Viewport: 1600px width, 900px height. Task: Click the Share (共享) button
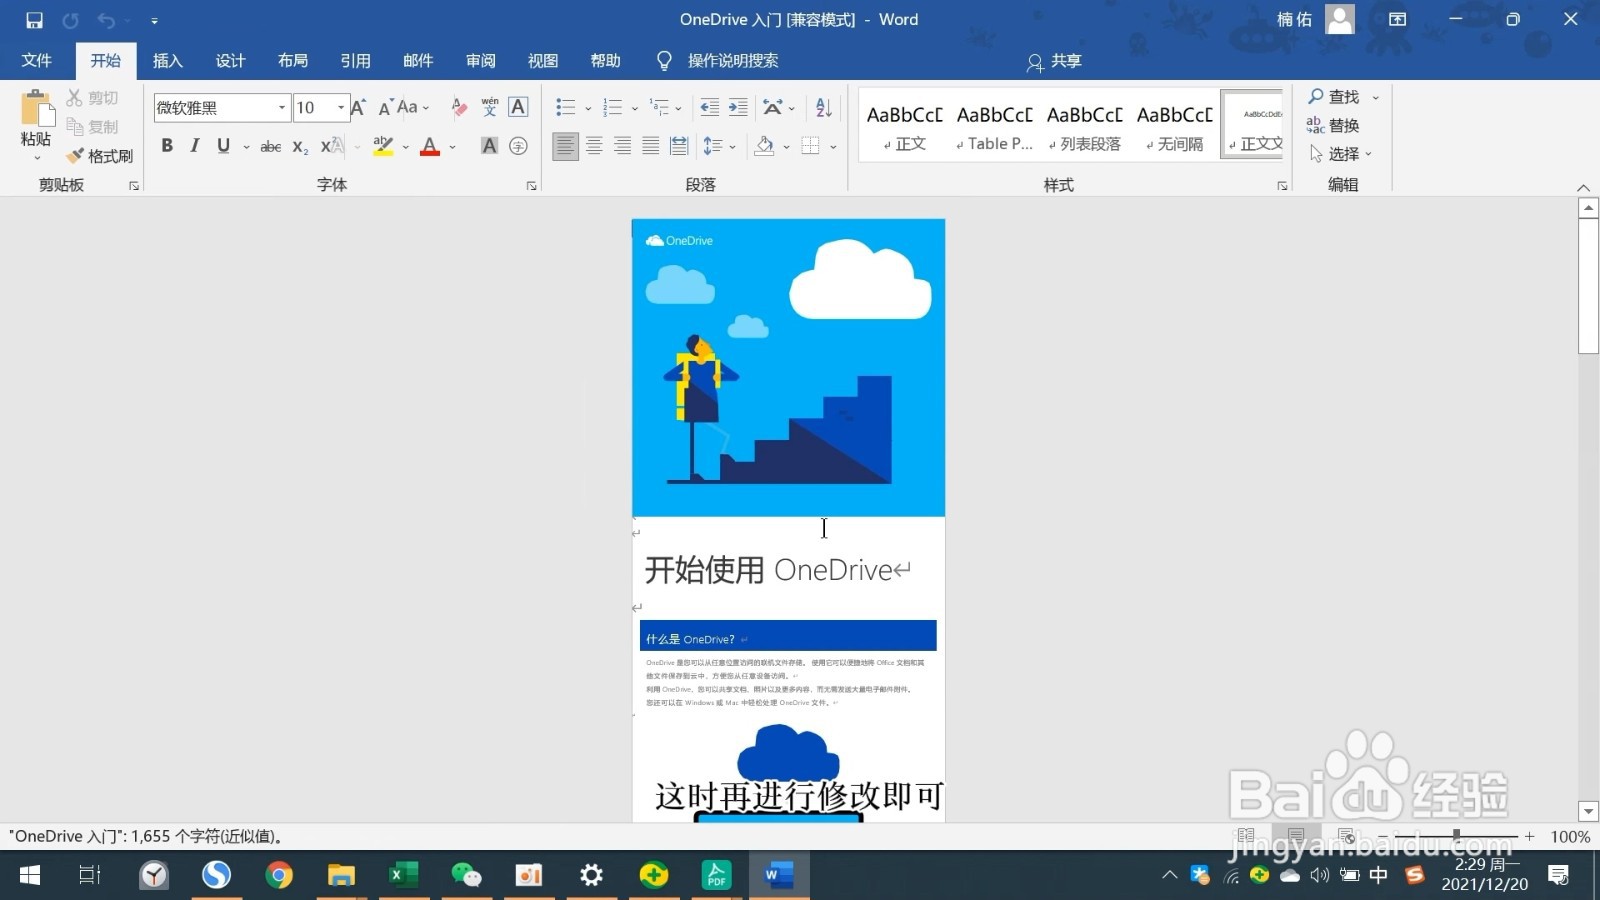pyautogui.click(x=1054, y=62)
